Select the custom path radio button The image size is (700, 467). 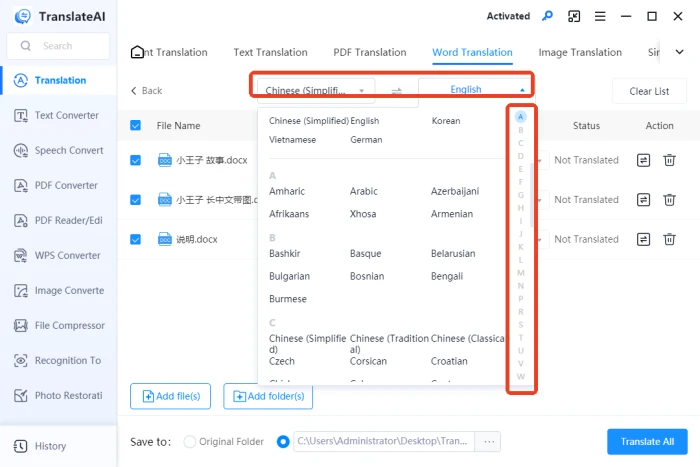283,442
